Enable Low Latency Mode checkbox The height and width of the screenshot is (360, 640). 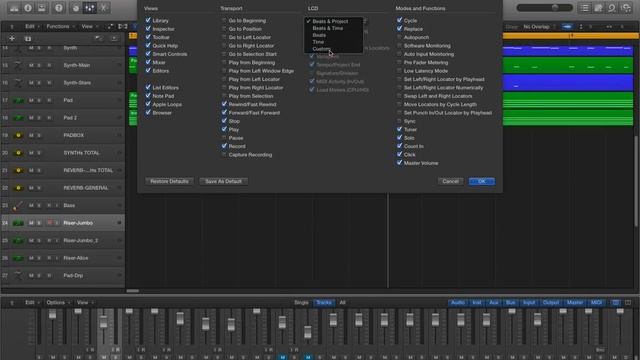point(400,70)
